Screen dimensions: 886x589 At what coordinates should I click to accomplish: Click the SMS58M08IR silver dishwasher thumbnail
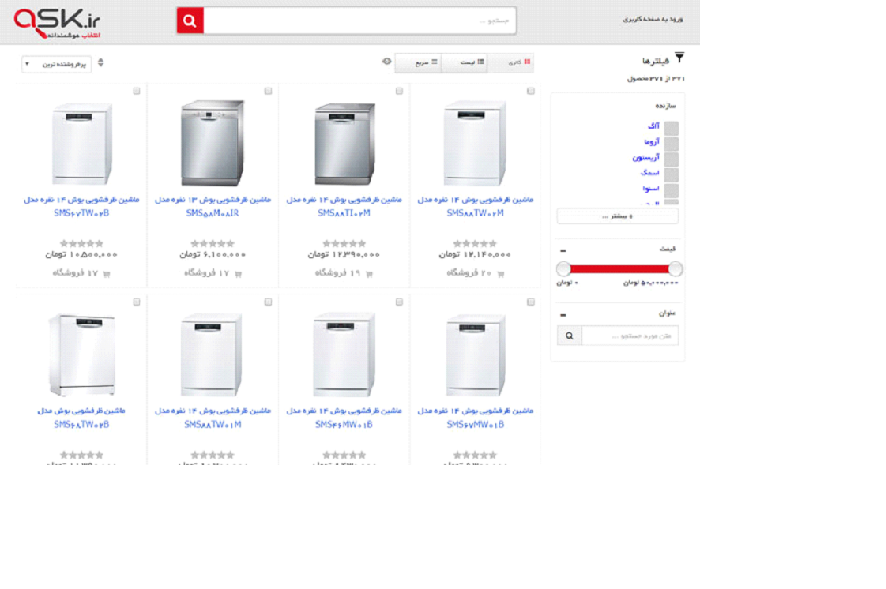(212, 142)
